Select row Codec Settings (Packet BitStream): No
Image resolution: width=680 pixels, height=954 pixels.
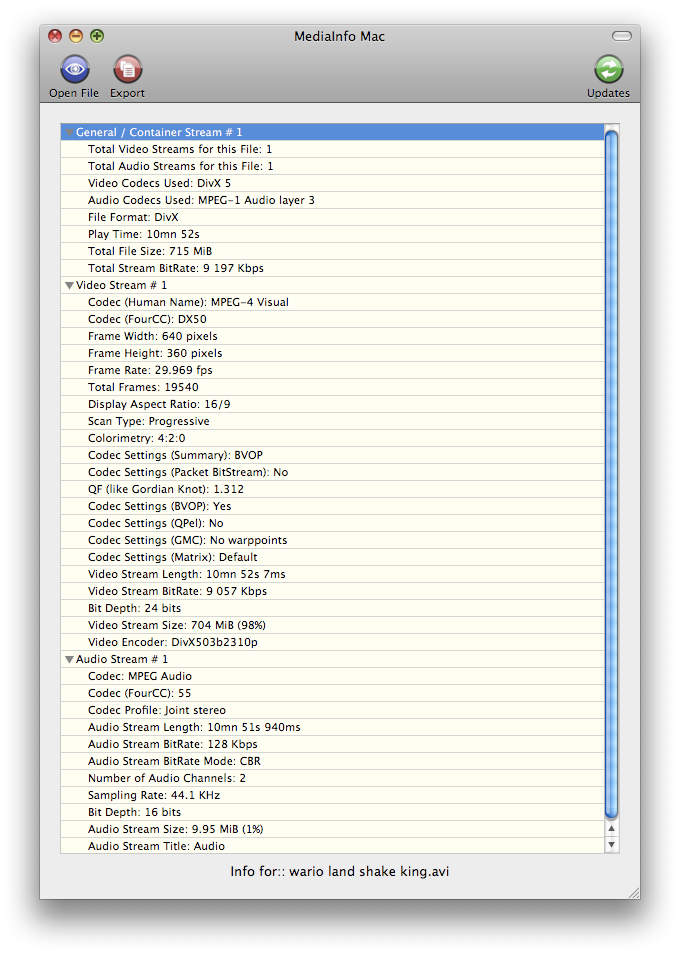click(x=332, y=473)
